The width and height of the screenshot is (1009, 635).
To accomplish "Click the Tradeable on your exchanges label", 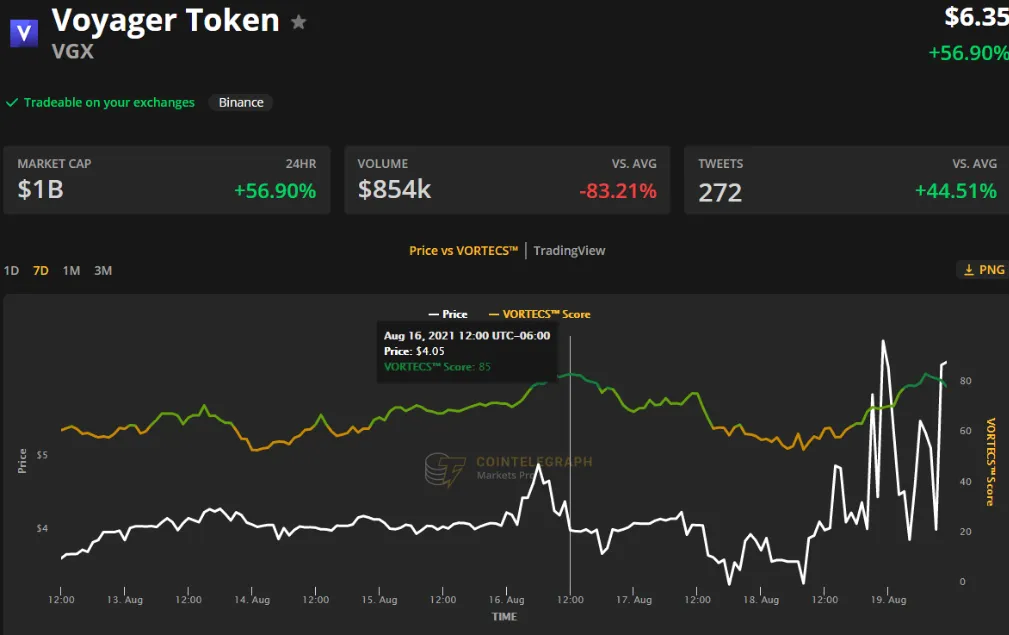I will [109, 103].
